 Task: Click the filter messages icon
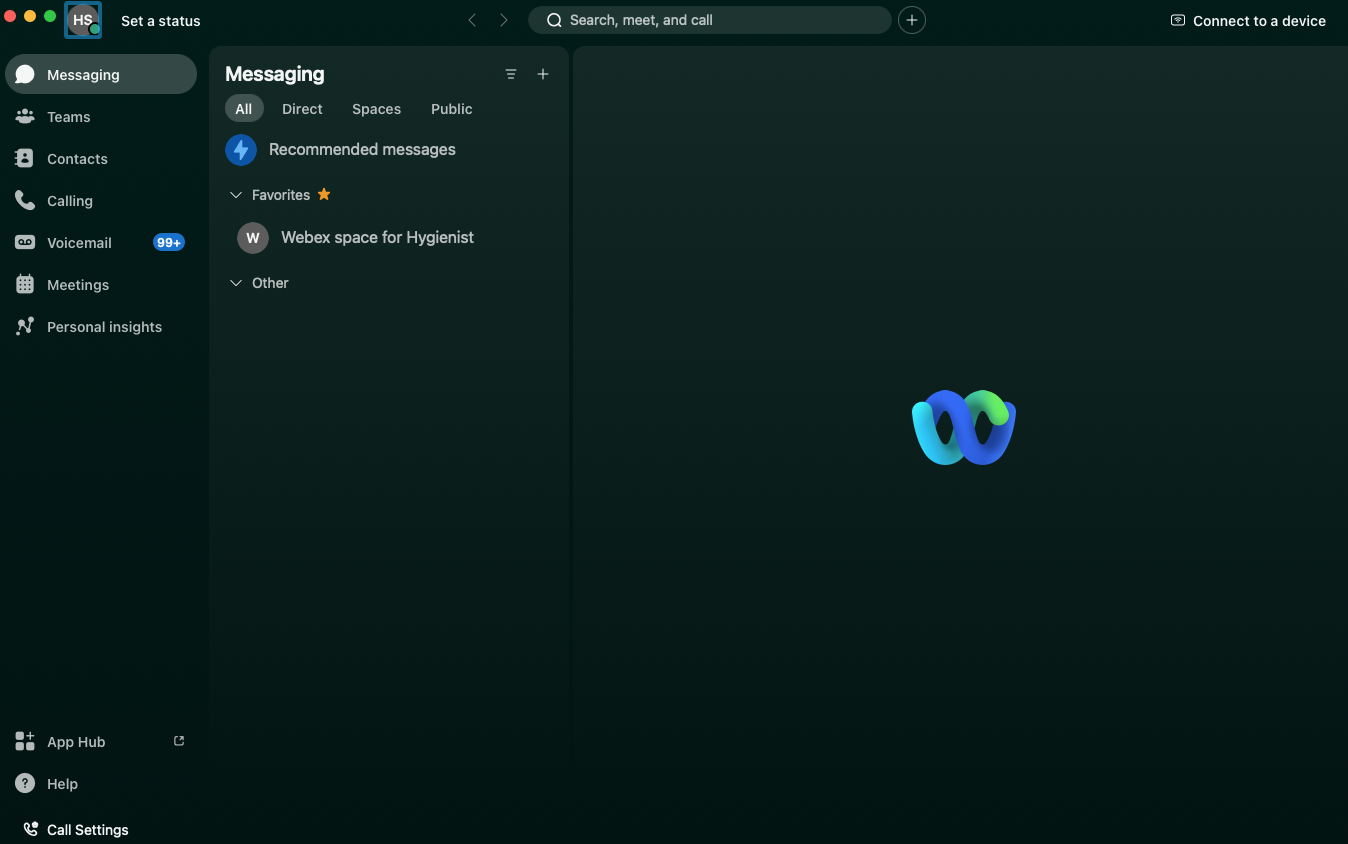tap(511, 74)
